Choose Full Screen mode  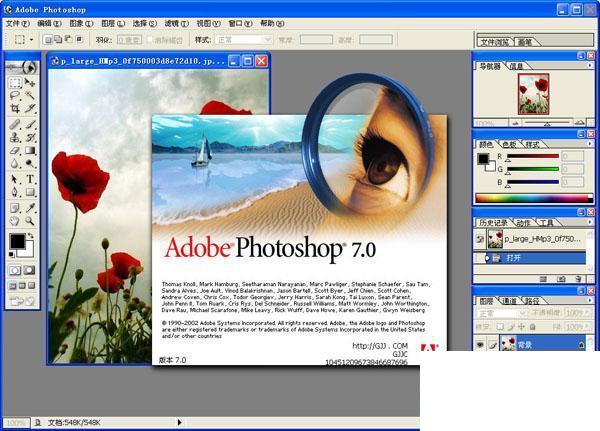click(32, 286)
